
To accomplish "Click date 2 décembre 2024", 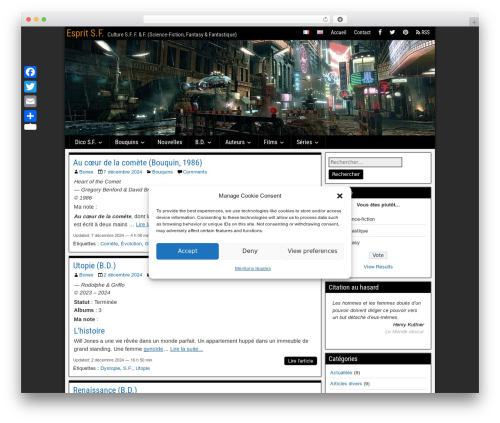I will [122, 275].
